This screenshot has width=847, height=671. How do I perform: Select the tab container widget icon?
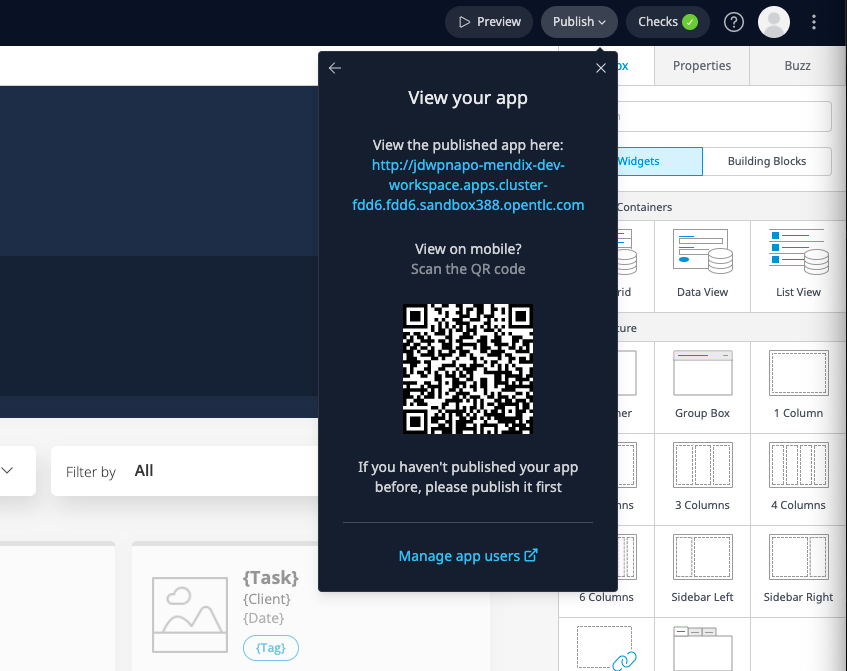[702, 647]
